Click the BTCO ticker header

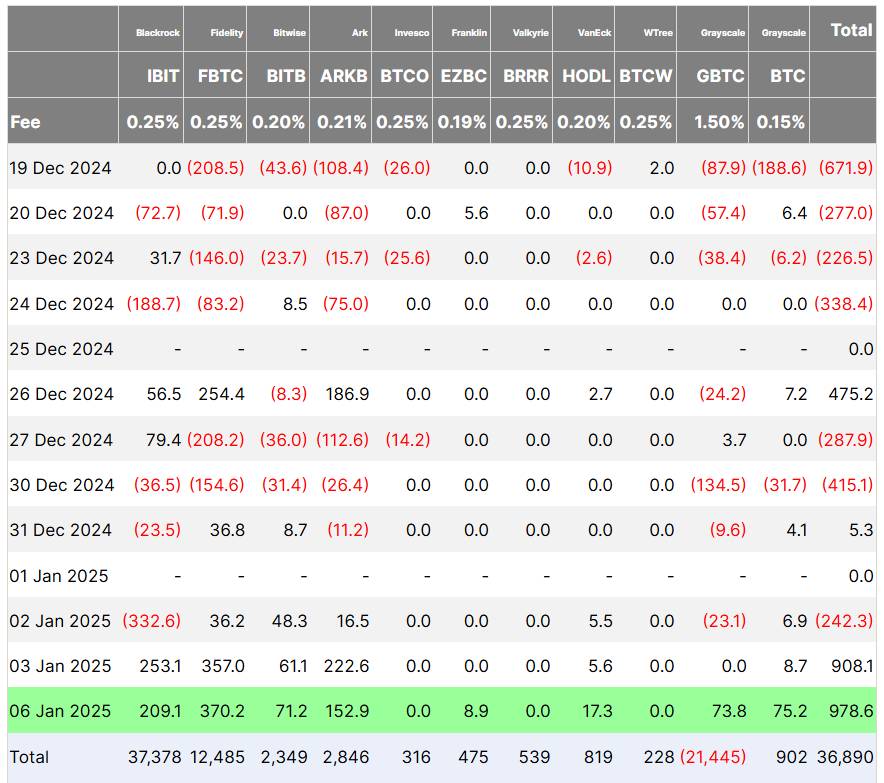[404, 76]
